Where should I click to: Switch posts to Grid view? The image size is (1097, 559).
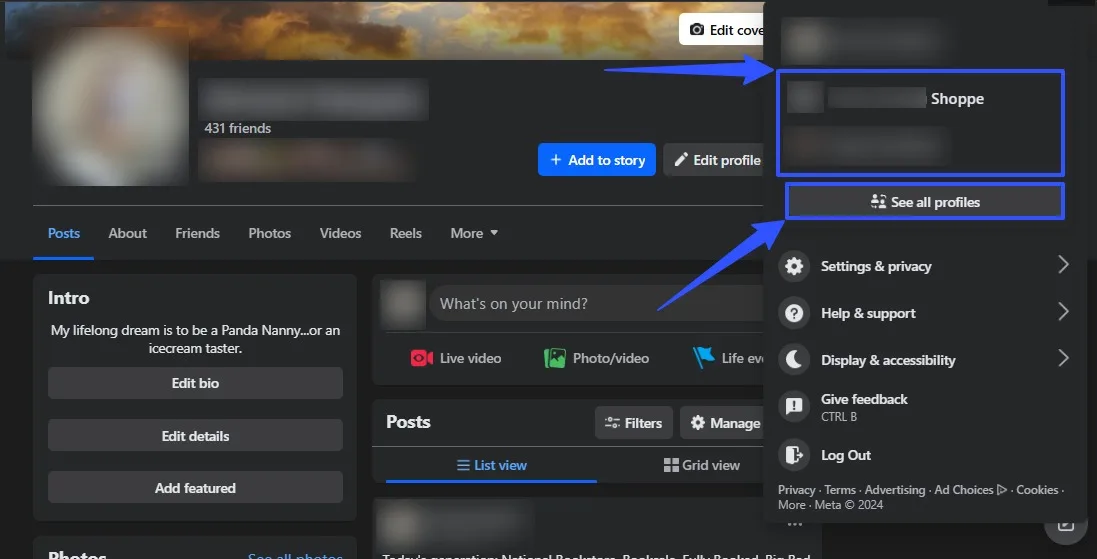tap(702, 465)
